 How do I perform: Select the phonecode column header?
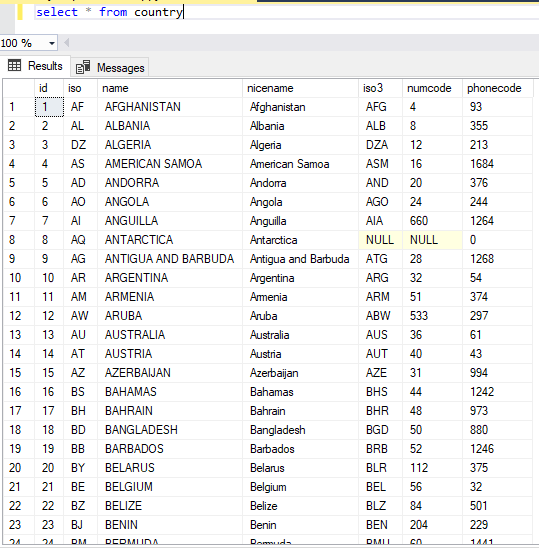click(x=498, y=88)
